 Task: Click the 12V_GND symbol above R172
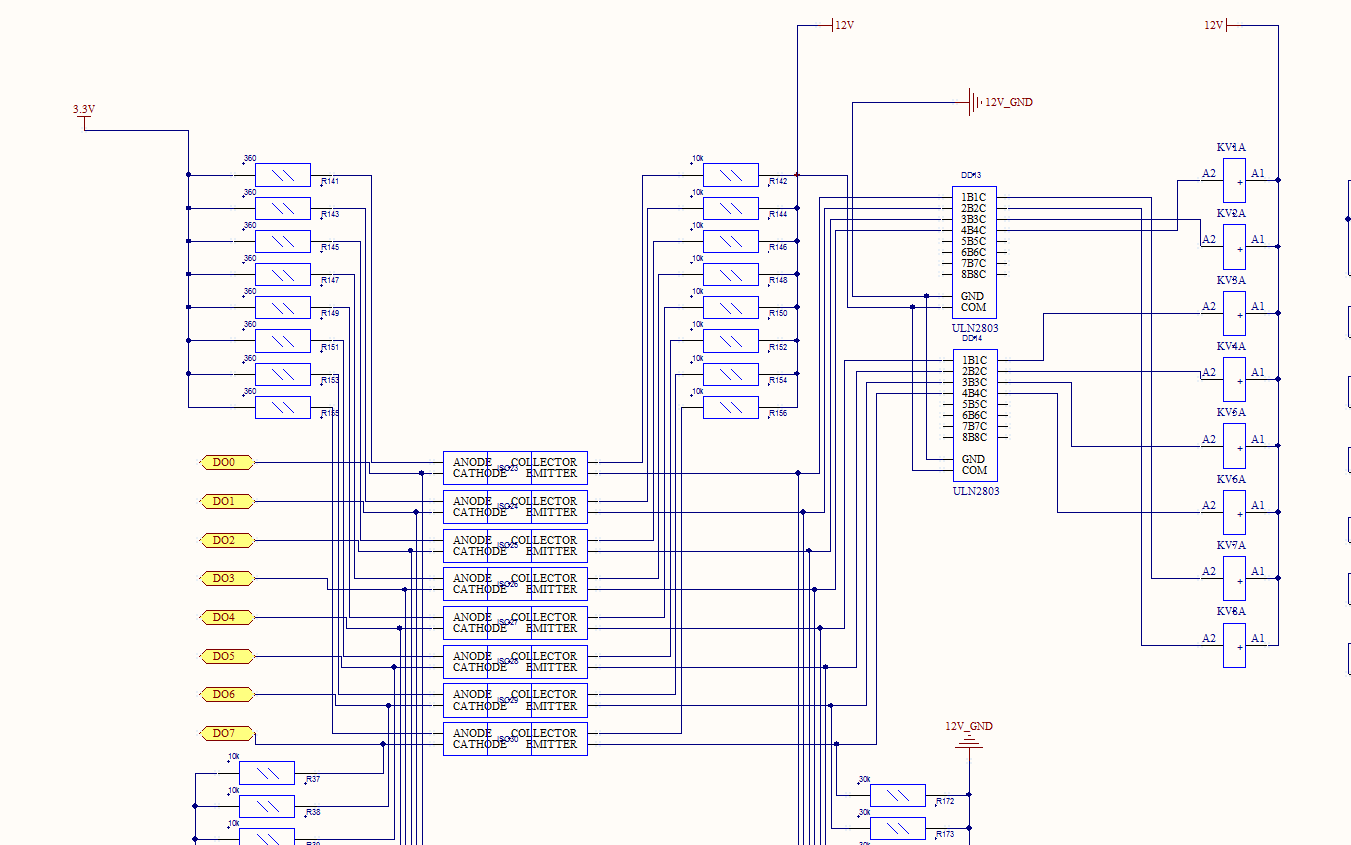tap(969, 733)
